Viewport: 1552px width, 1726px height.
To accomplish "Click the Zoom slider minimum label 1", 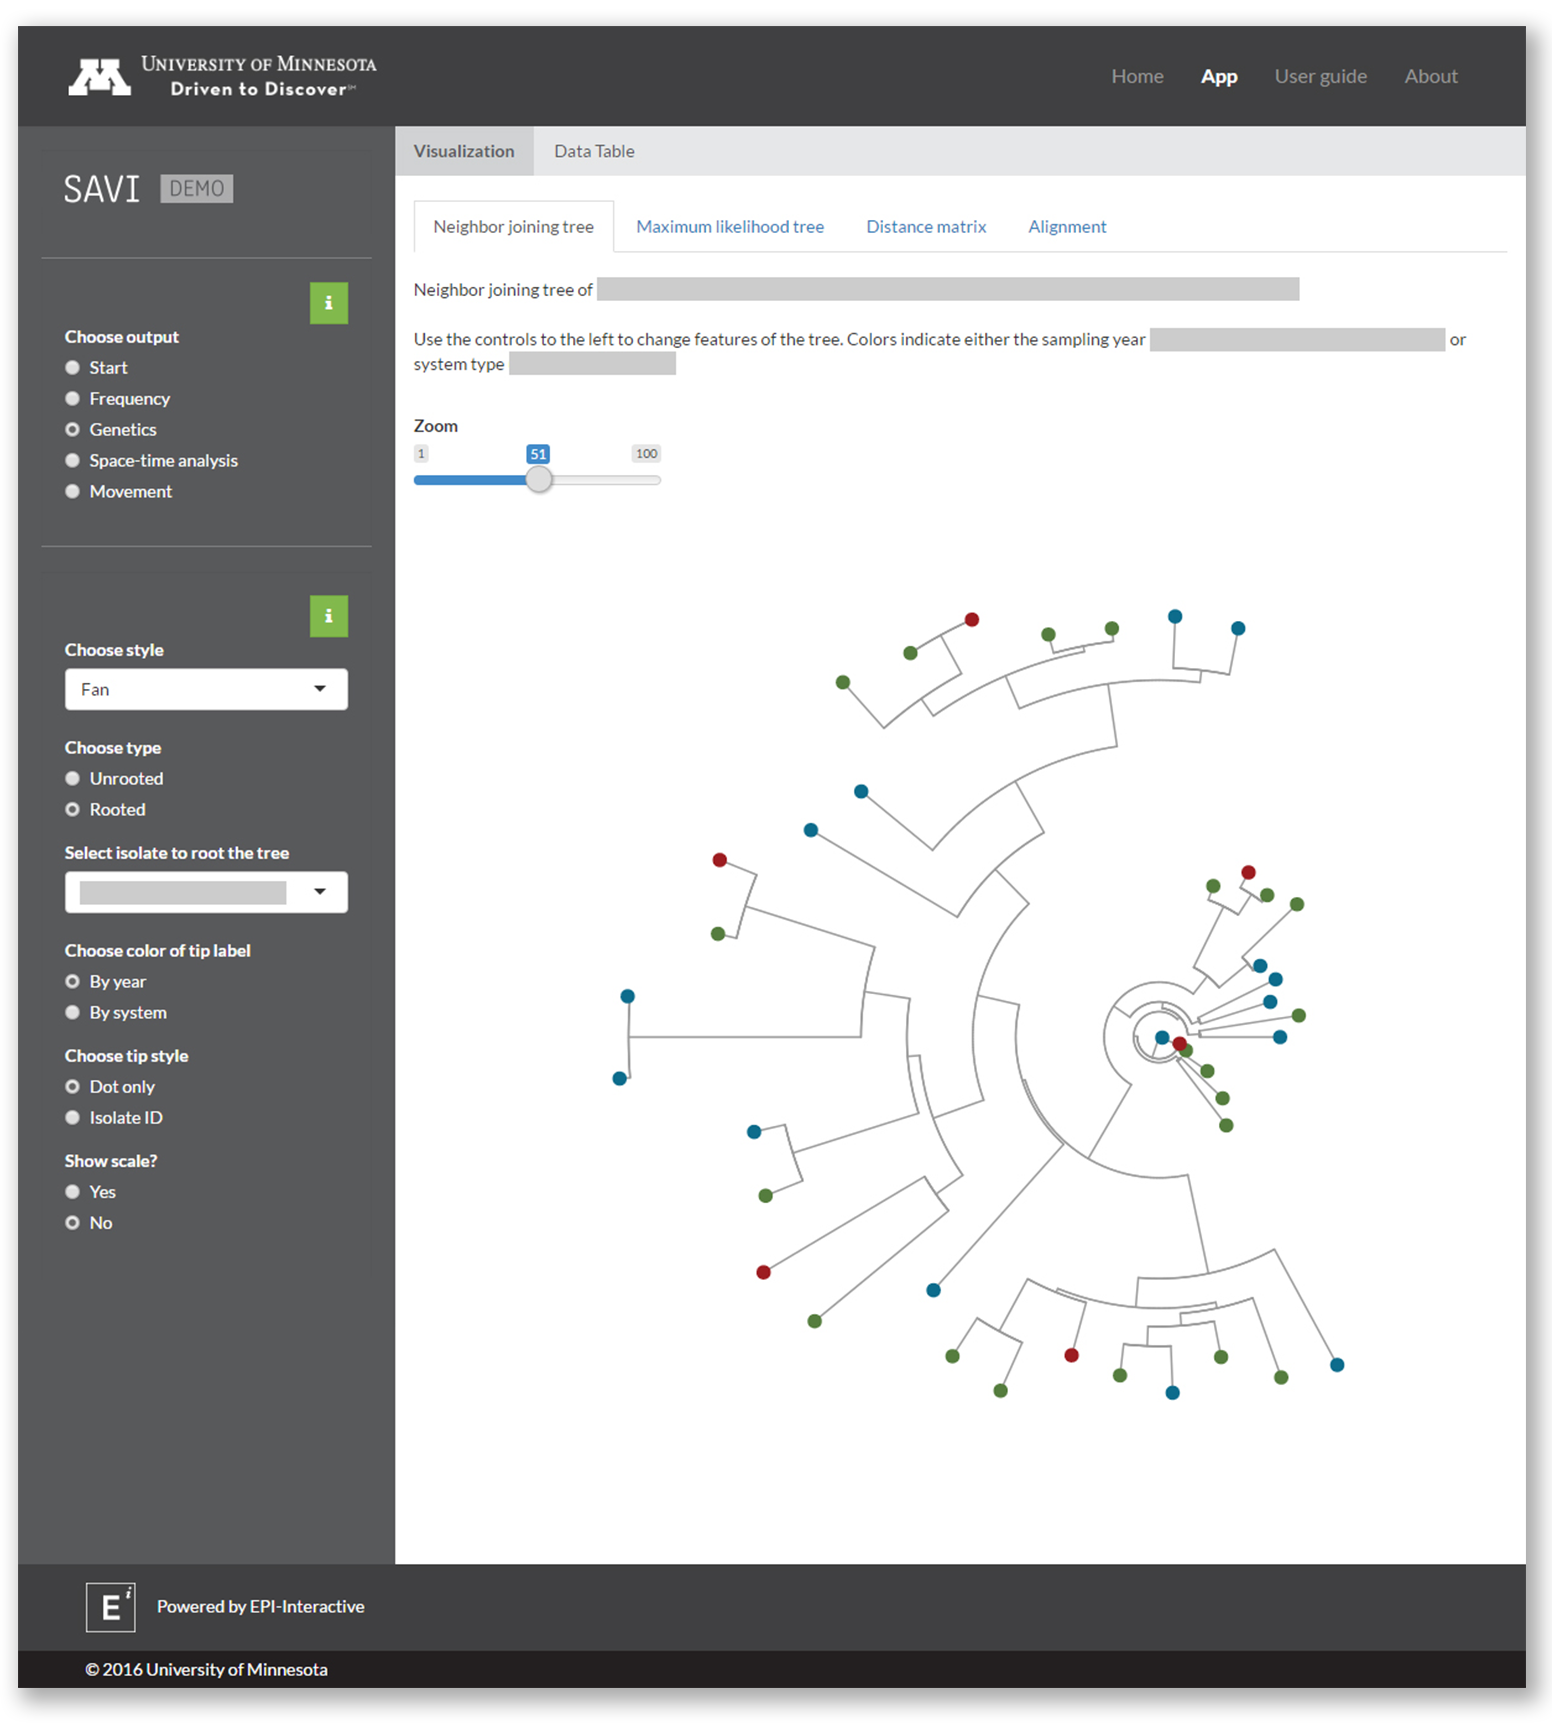I will (421, 454).
